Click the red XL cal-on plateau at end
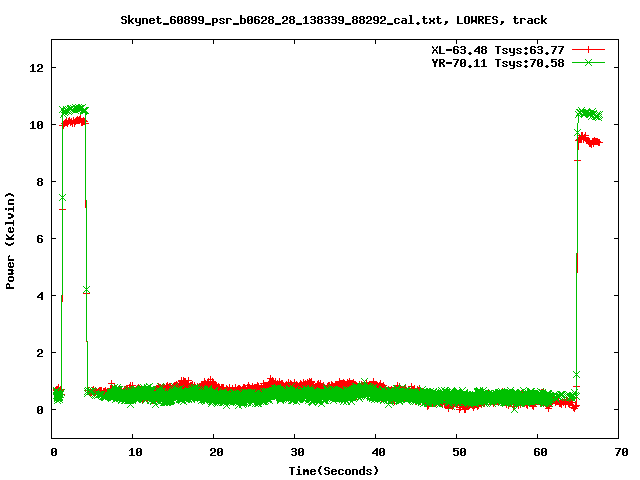 point(590,140)
